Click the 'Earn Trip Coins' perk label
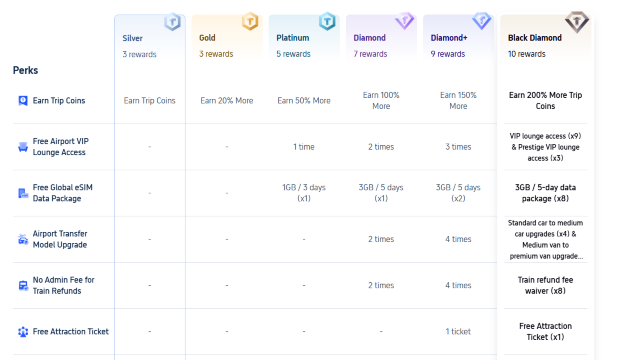The width and height of the screenshot is (621, 360). [59, 101]
